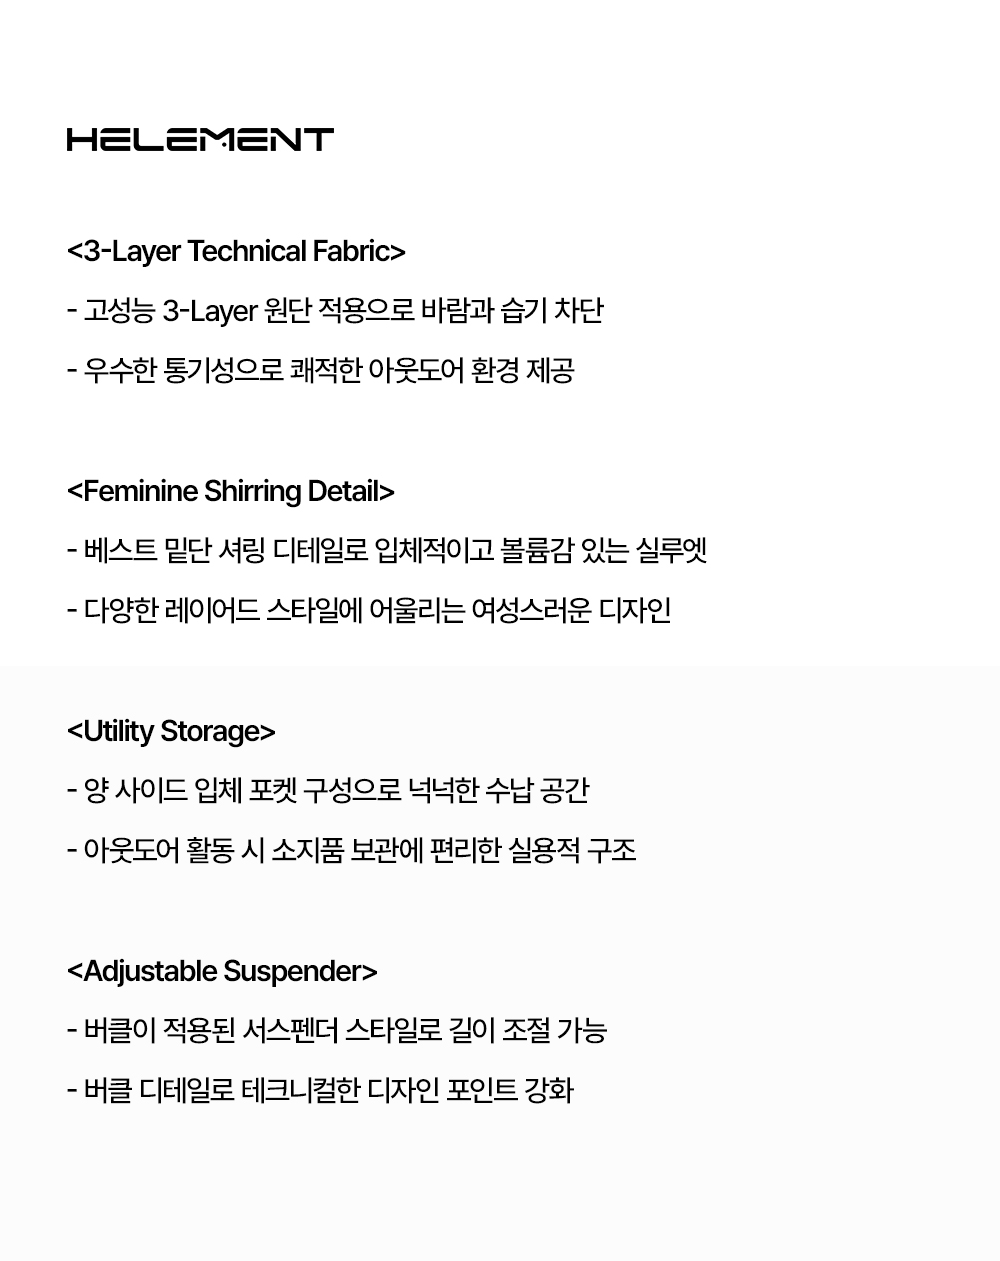Click the 3-Layer Technical Fabric heading

tap(236, 251)
